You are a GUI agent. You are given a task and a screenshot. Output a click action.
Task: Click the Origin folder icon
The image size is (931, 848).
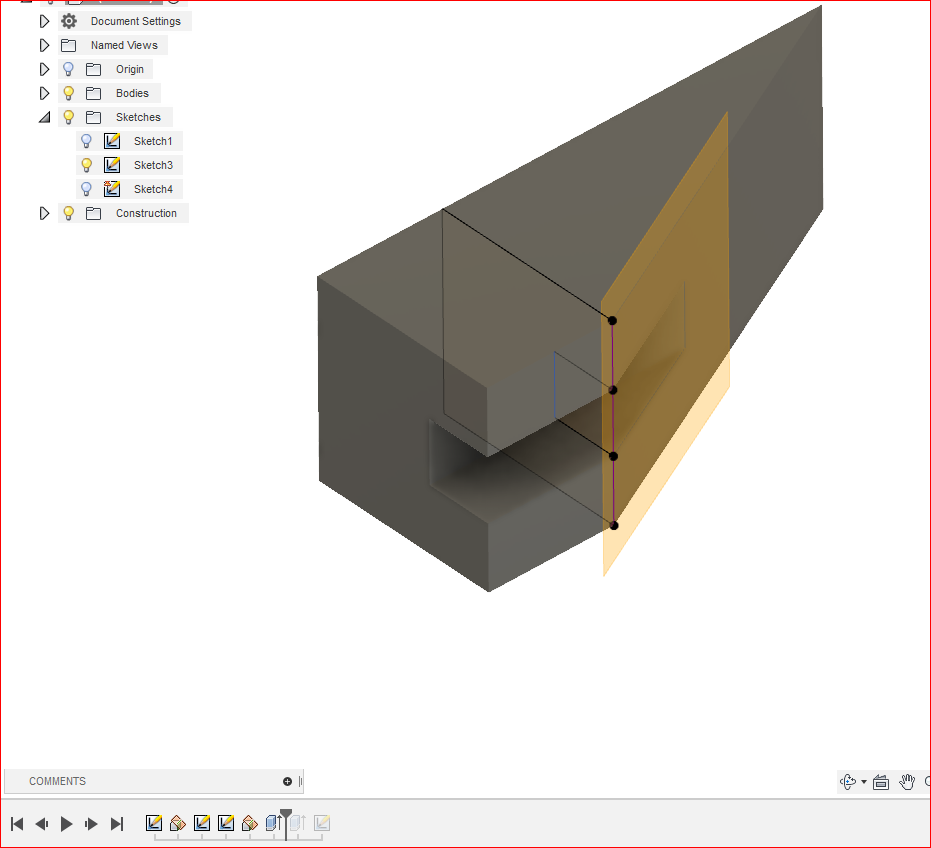click(93, 69)
